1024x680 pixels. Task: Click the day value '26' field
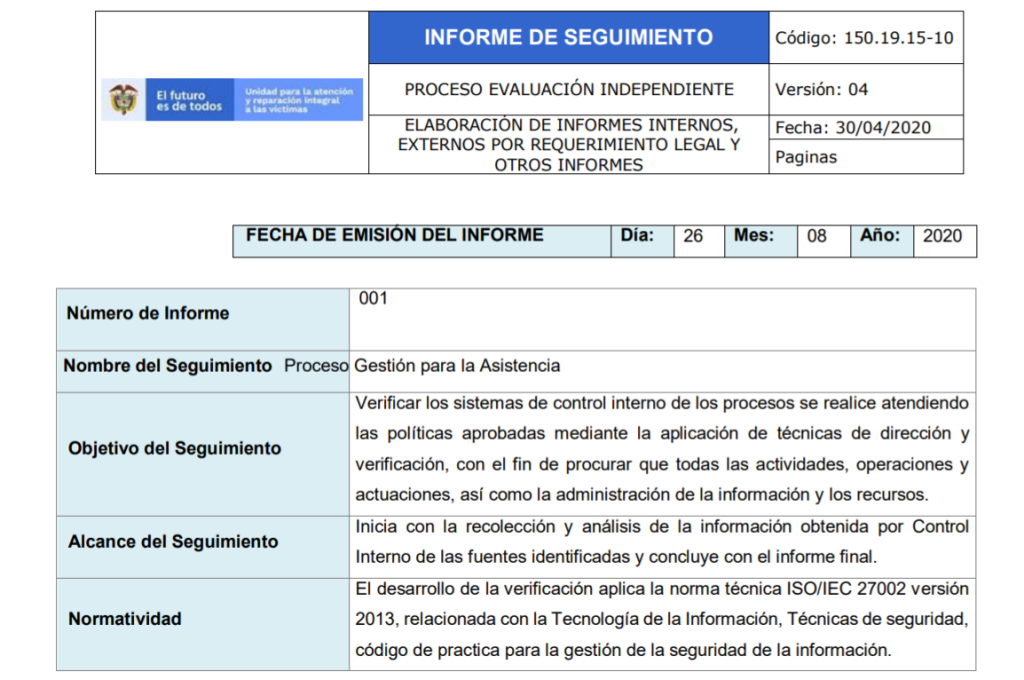click(693, 237)
